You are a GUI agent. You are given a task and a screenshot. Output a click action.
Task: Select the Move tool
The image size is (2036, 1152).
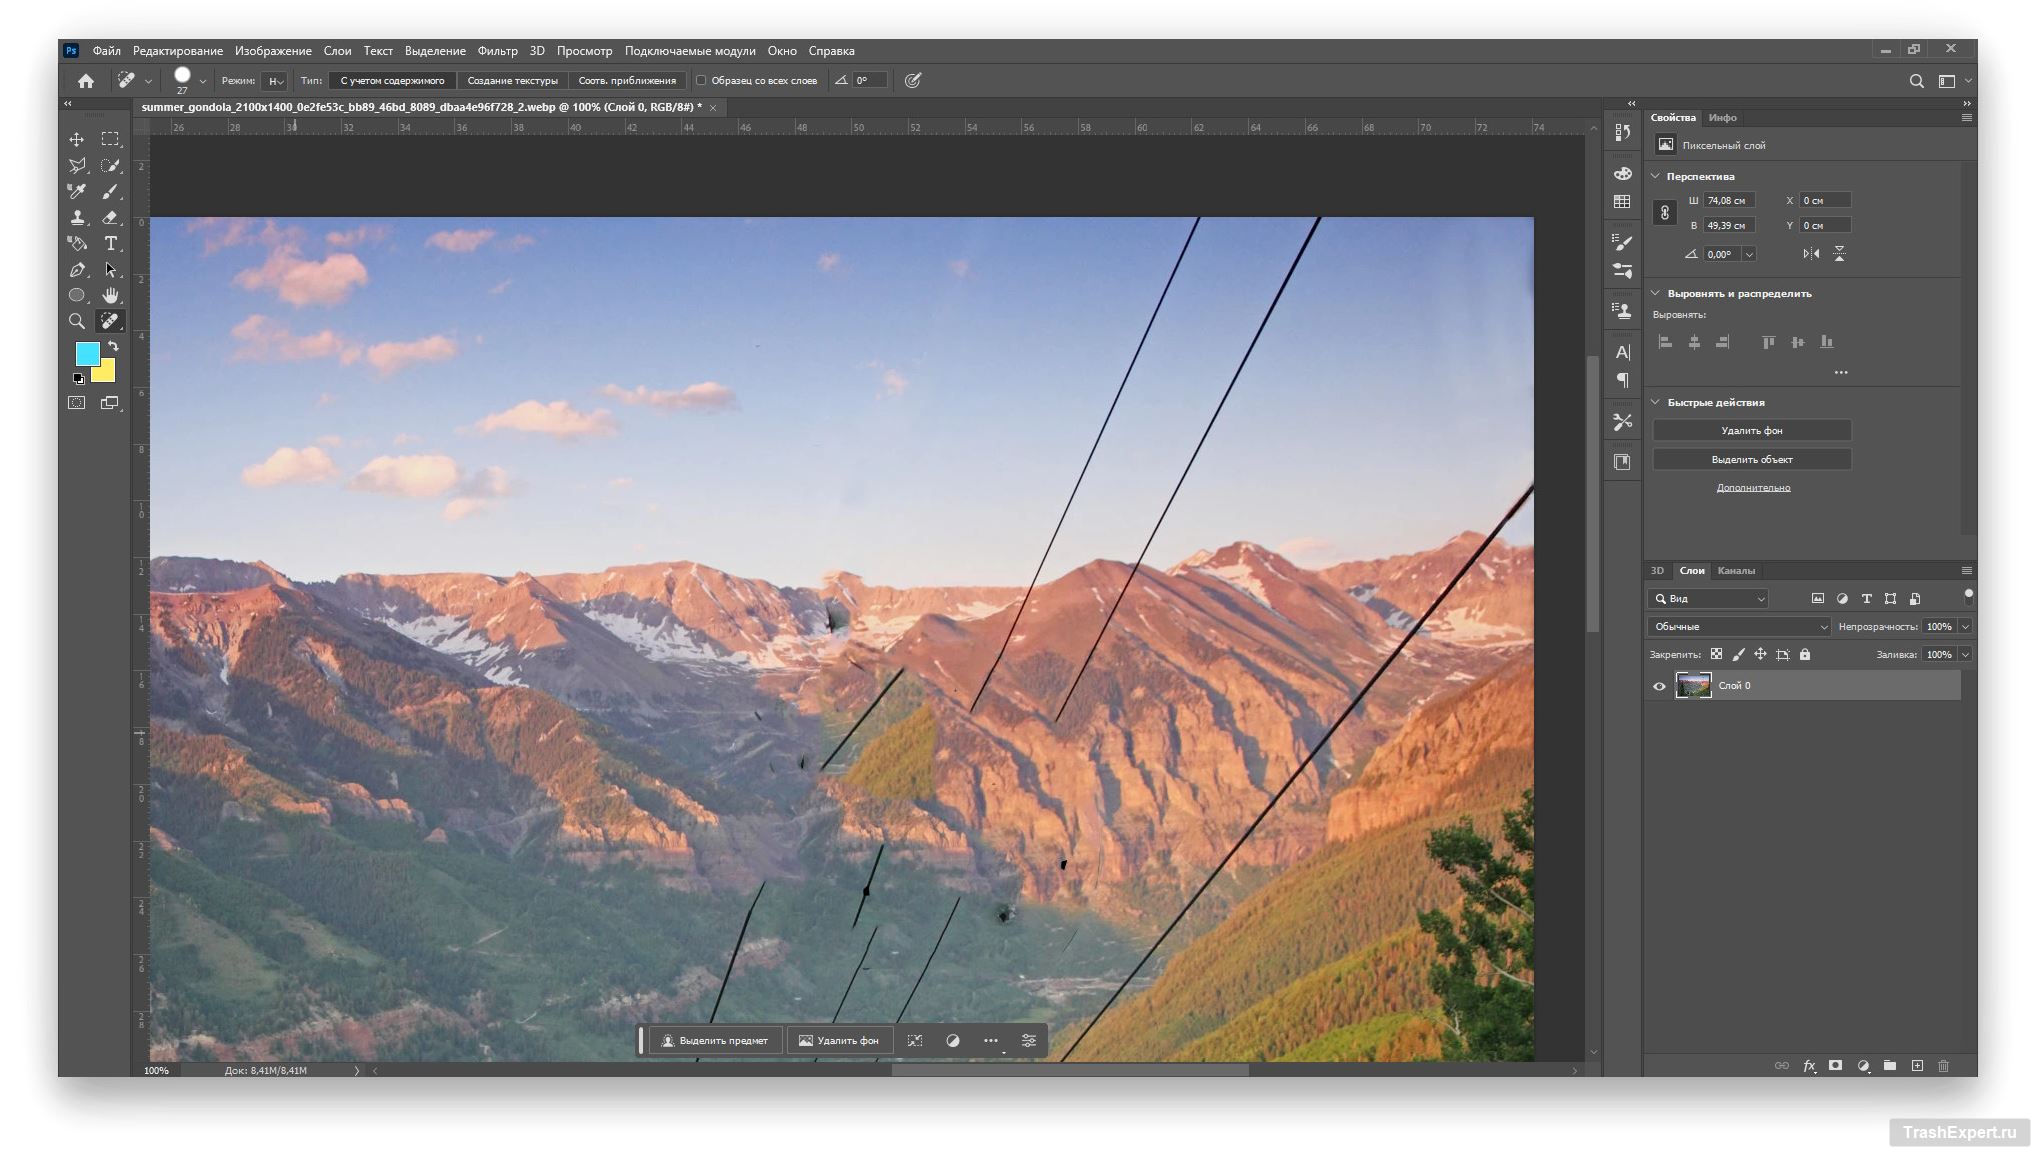click(77, 139)
